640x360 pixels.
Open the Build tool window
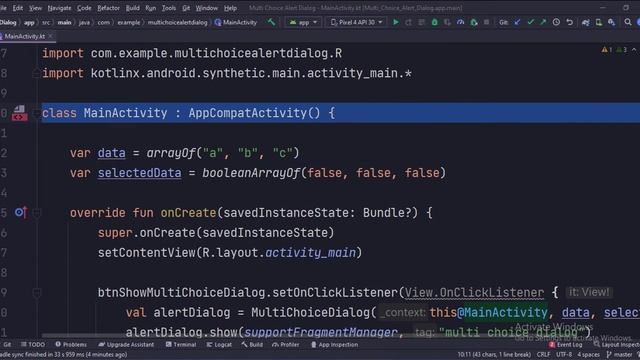252,344
